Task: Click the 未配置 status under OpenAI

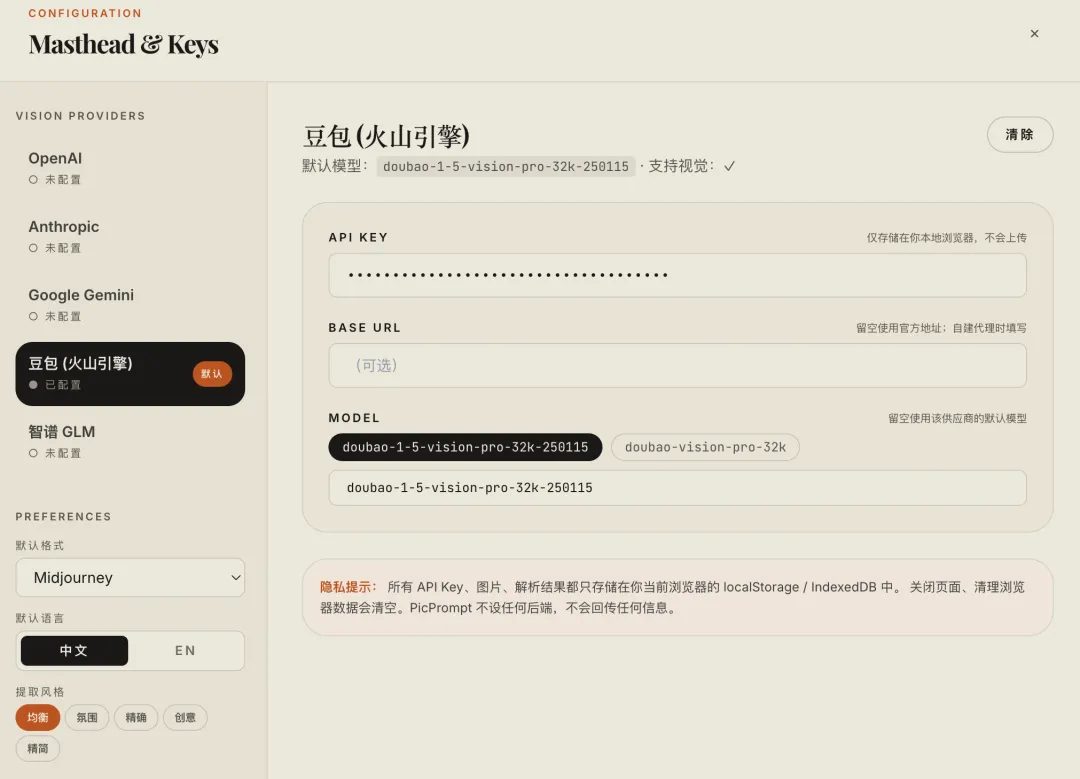Action: point(55,180)
